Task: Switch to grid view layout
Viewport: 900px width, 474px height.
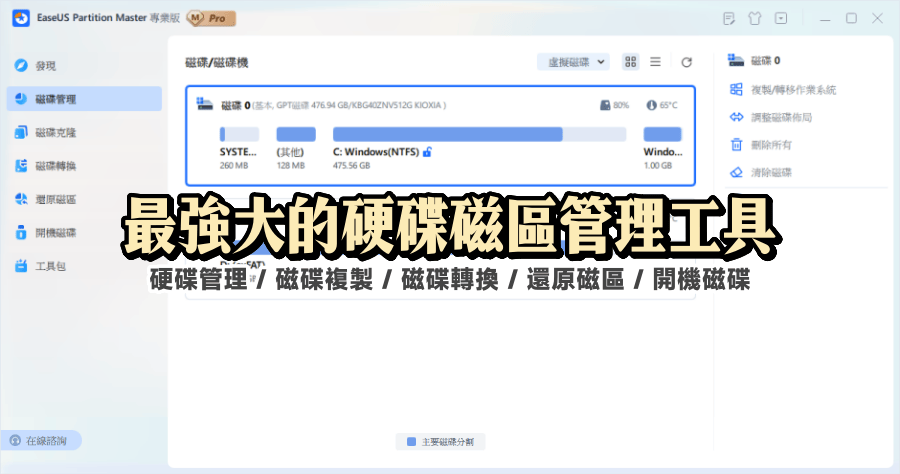Action: click(x=631, y=62)
